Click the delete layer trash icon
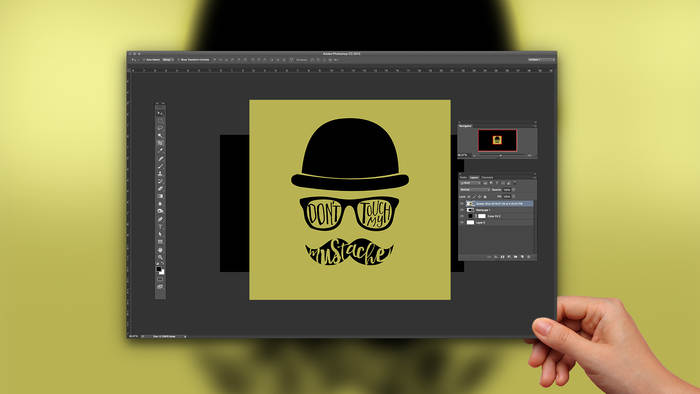 (x=529, y=257)
